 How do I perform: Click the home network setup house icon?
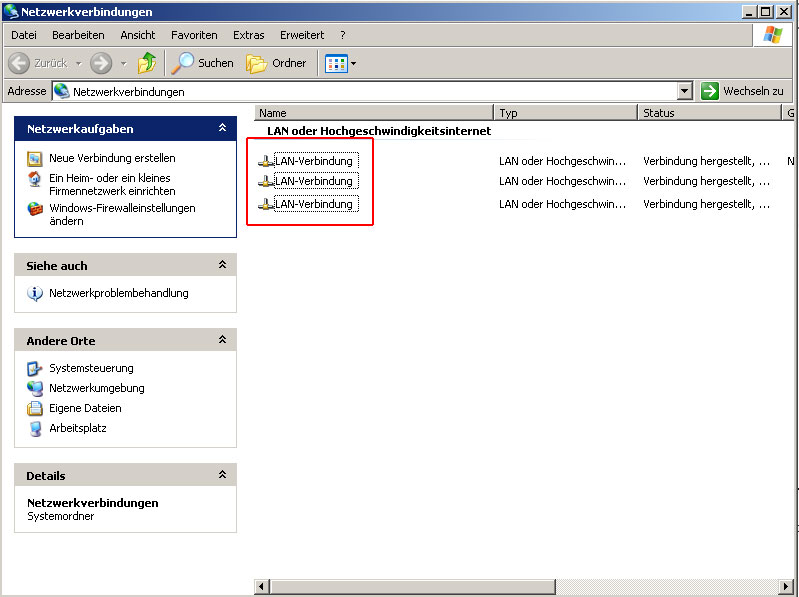35,179
